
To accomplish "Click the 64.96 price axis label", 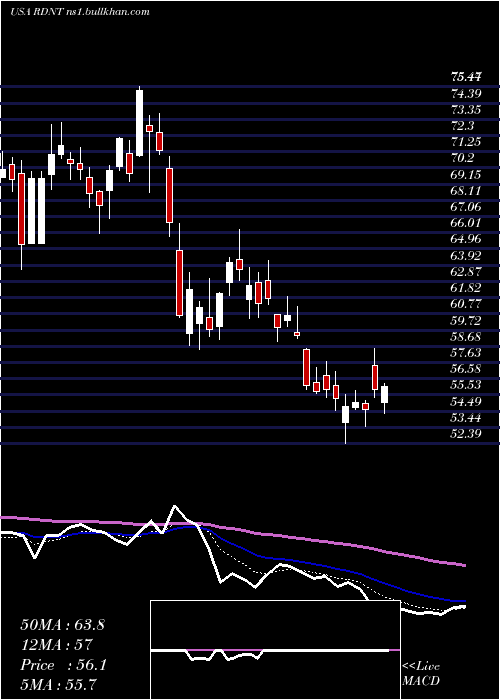I will 466,239.
